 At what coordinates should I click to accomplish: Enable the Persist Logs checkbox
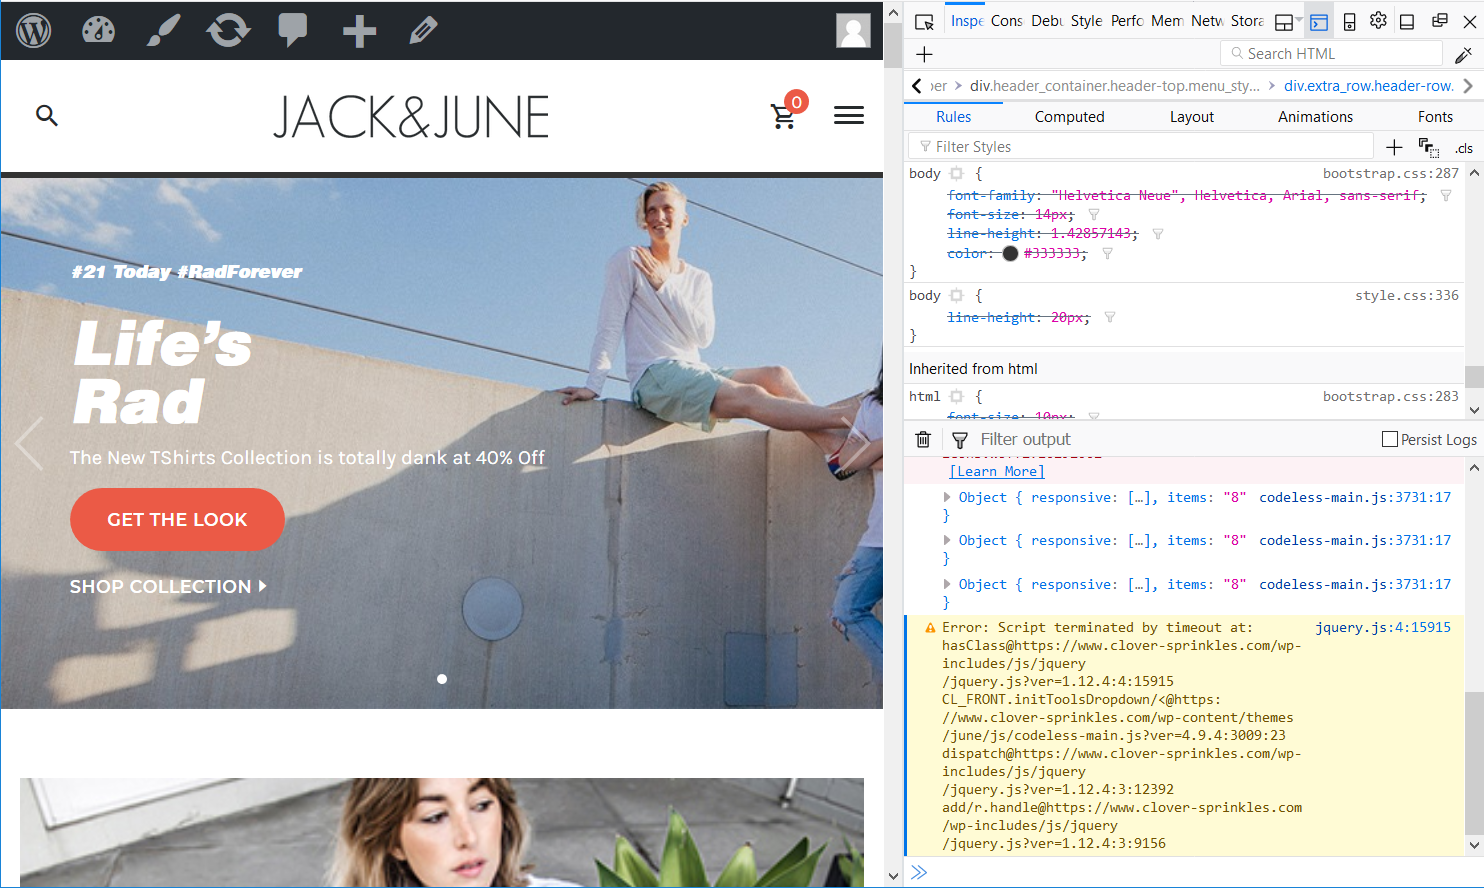coord(1390,439)
